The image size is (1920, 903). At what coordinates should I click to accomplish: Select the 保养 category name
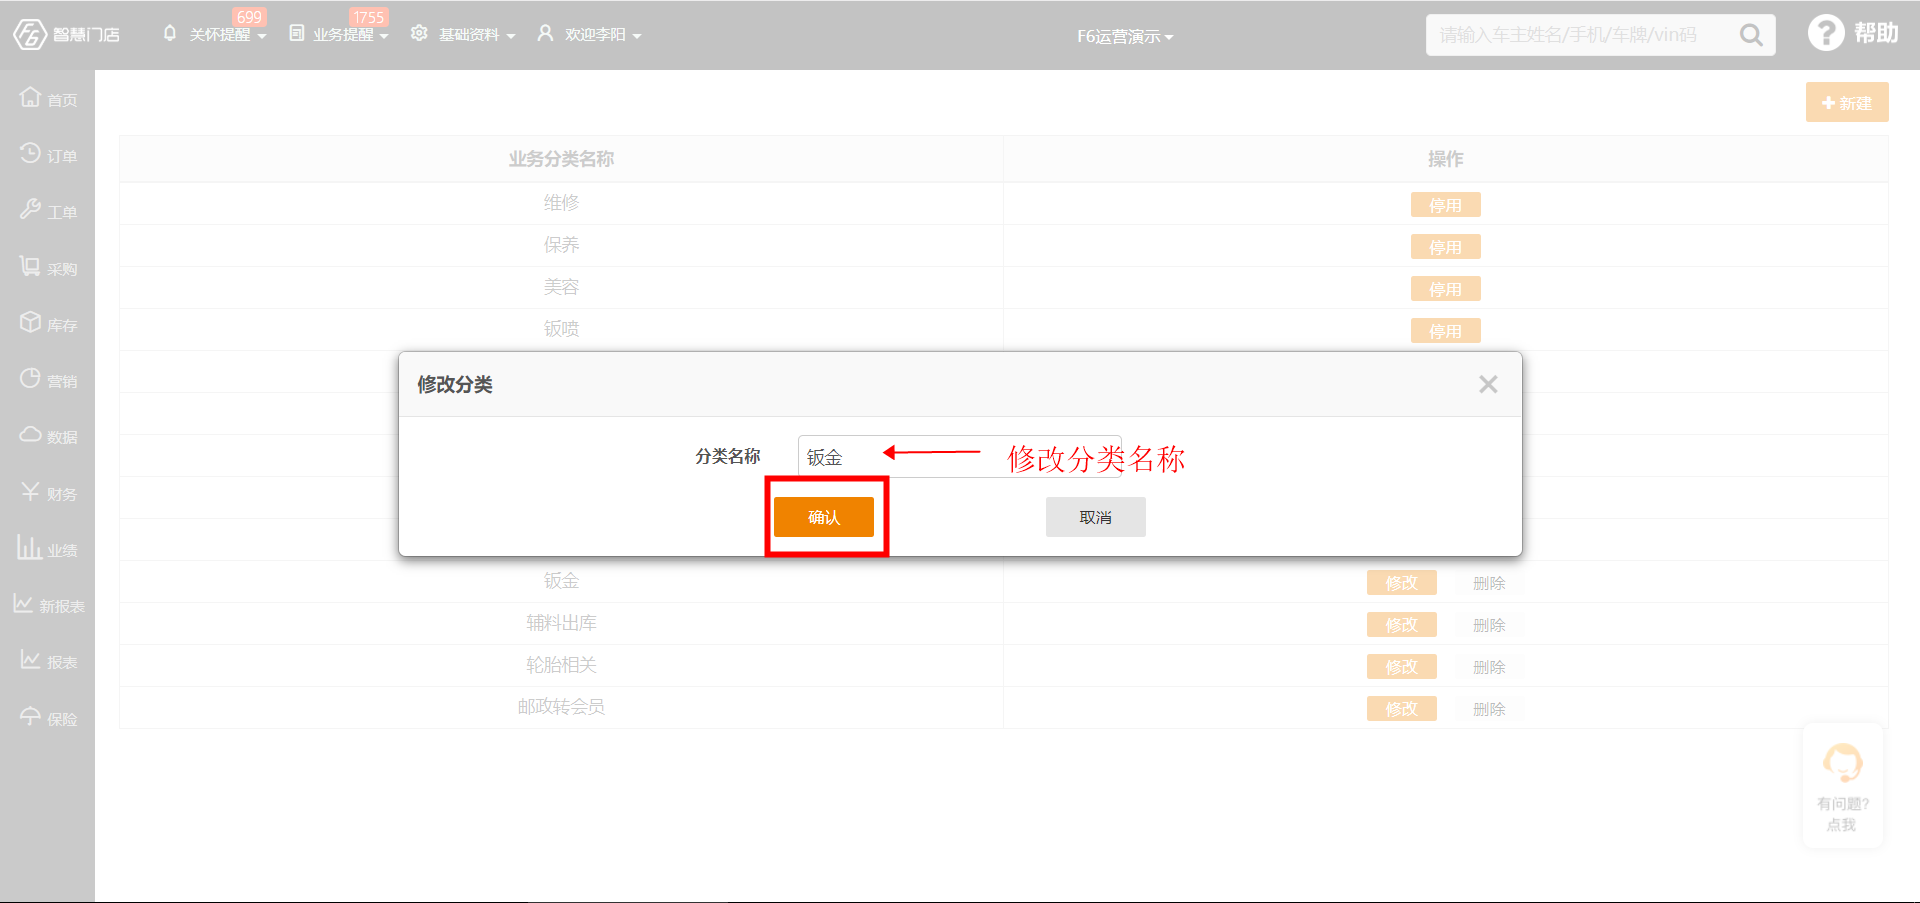point(561,245)
